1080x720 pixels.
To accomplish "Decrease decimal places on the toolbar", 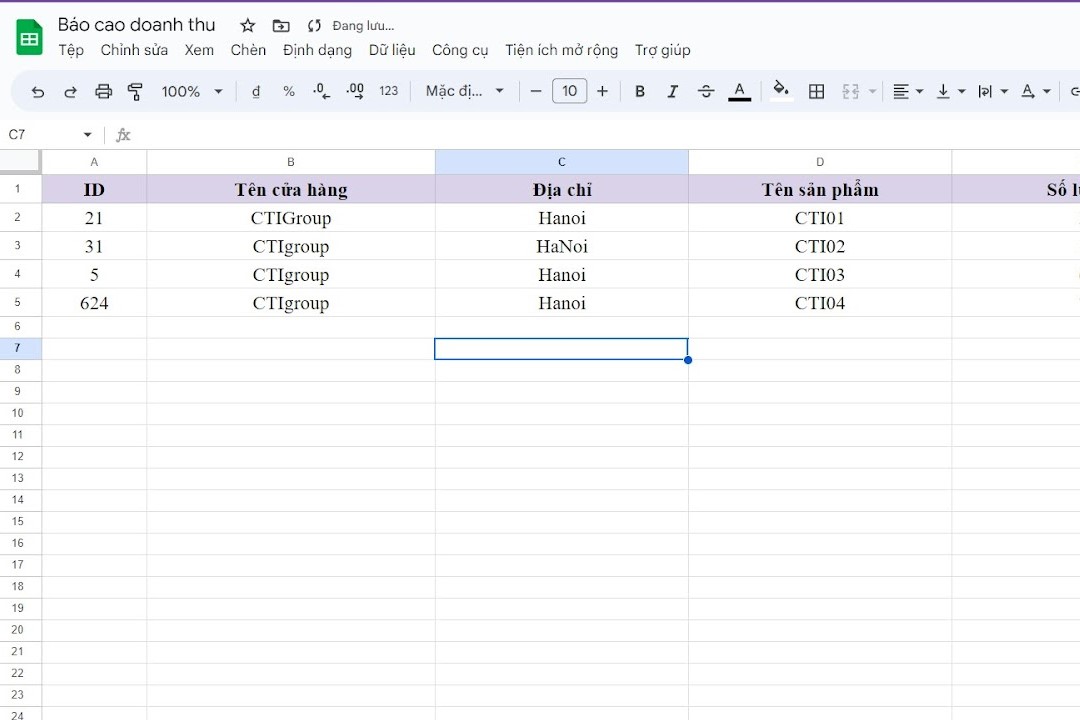I will pos(320,90).
